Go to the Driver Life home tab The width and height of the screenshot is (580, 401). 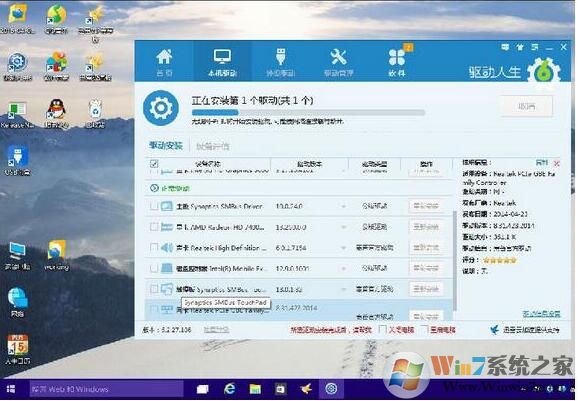point(164,62)
